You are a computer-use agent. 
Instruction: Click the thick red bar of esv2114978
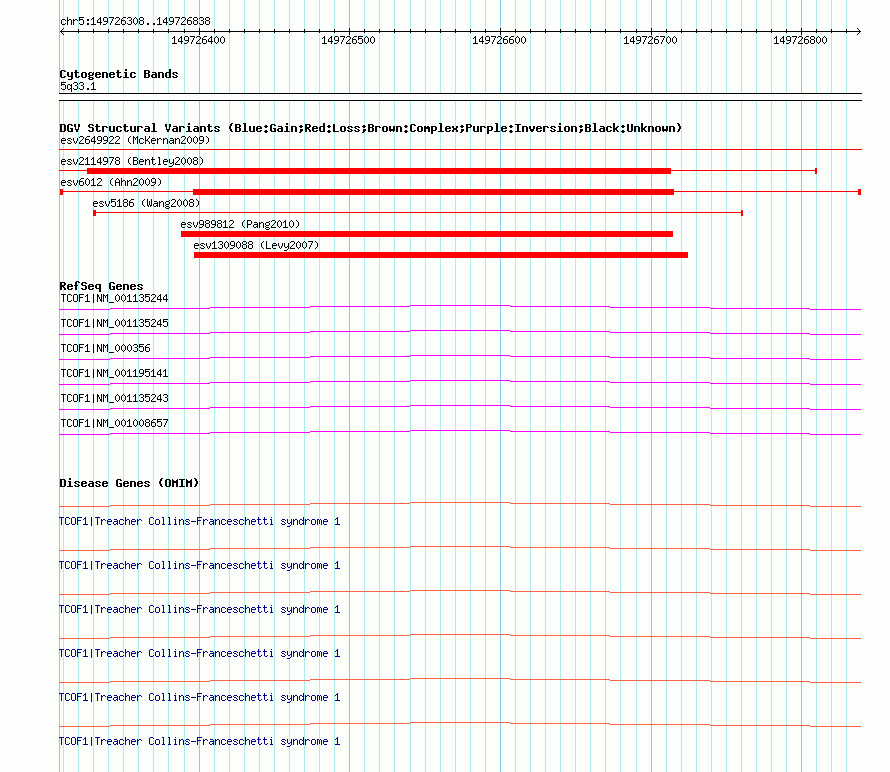click(379, 171)
